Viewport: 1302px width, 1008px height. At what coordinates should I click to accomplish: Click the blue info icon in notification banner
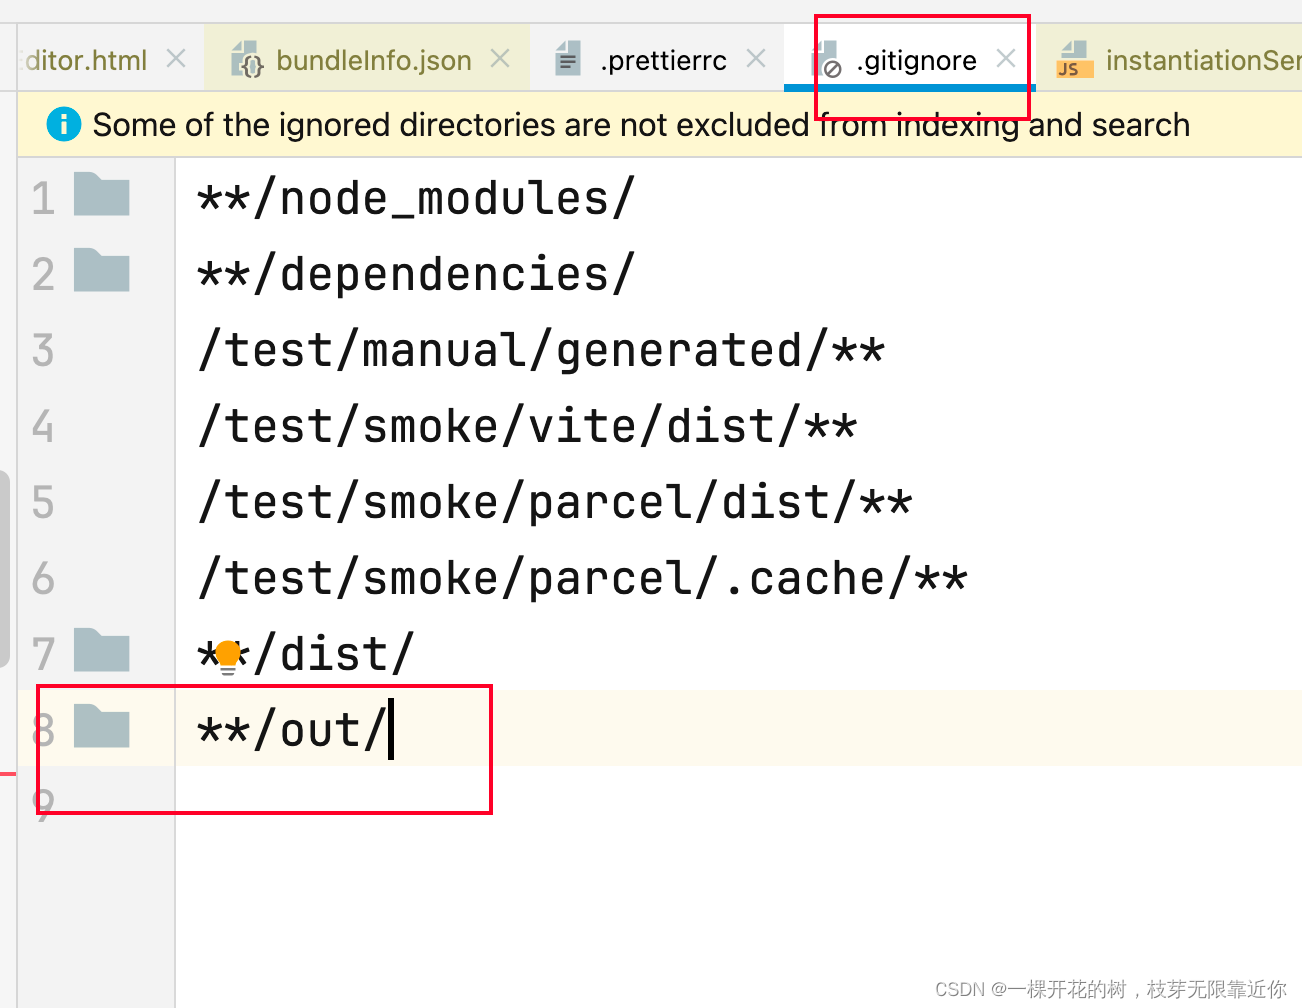[63, 124]
